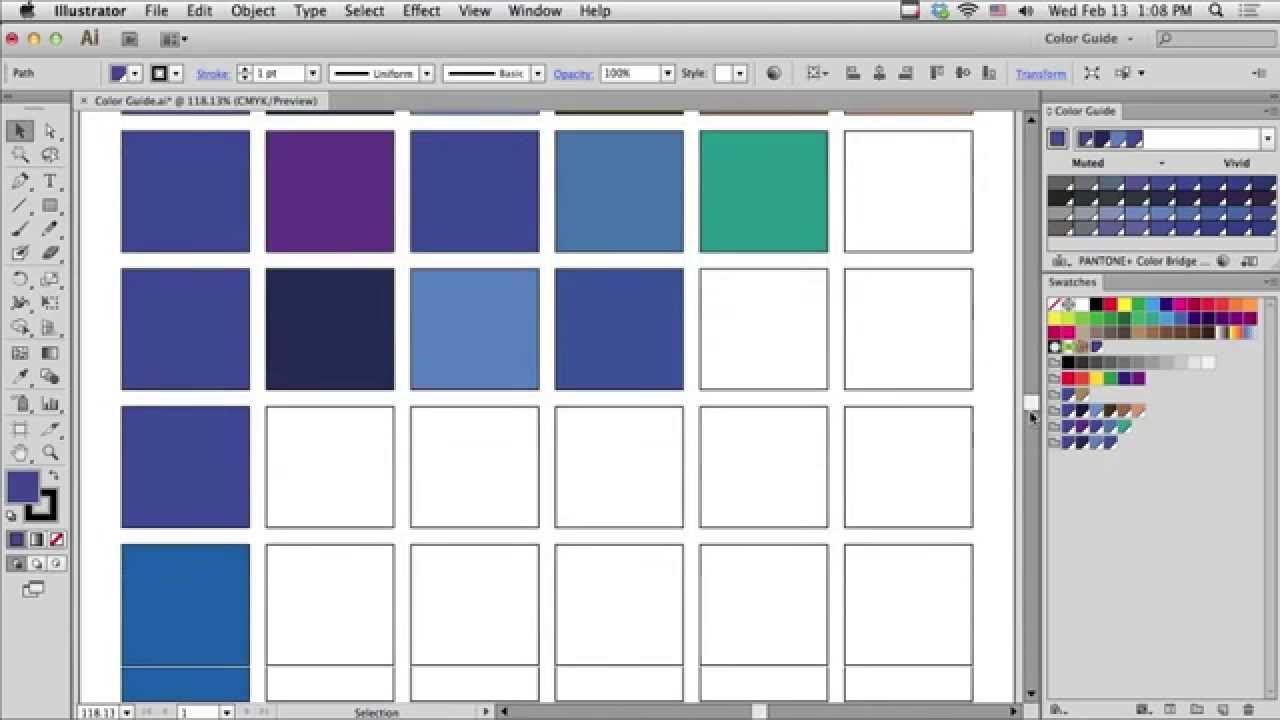Select the Perspective Grid tool
The image size is (1280, 720).
[x=50, y=327]
